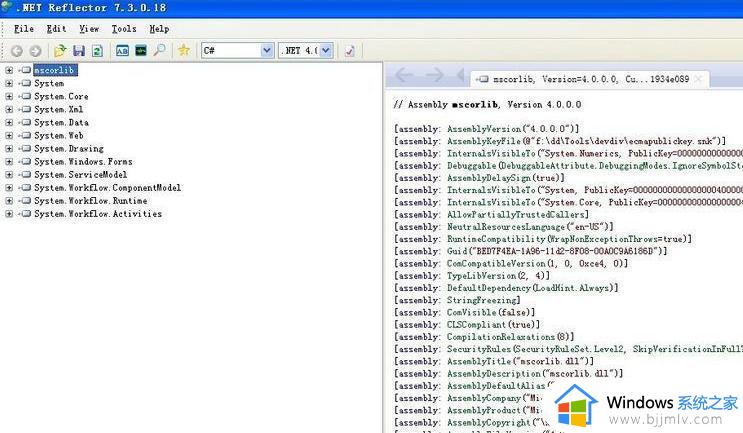Expand the System.Xml tree node
This screenshot has width=743, height=433.
[x=9, y=109]
